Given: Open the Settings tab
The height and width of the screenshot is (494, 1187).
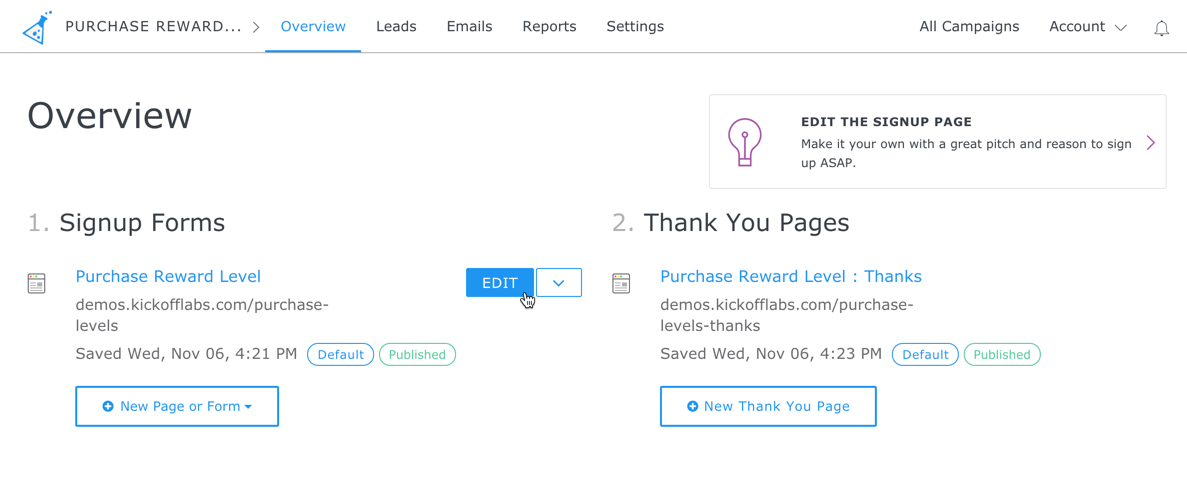Looking at the screenshot, I should click(x=635, y=27).
